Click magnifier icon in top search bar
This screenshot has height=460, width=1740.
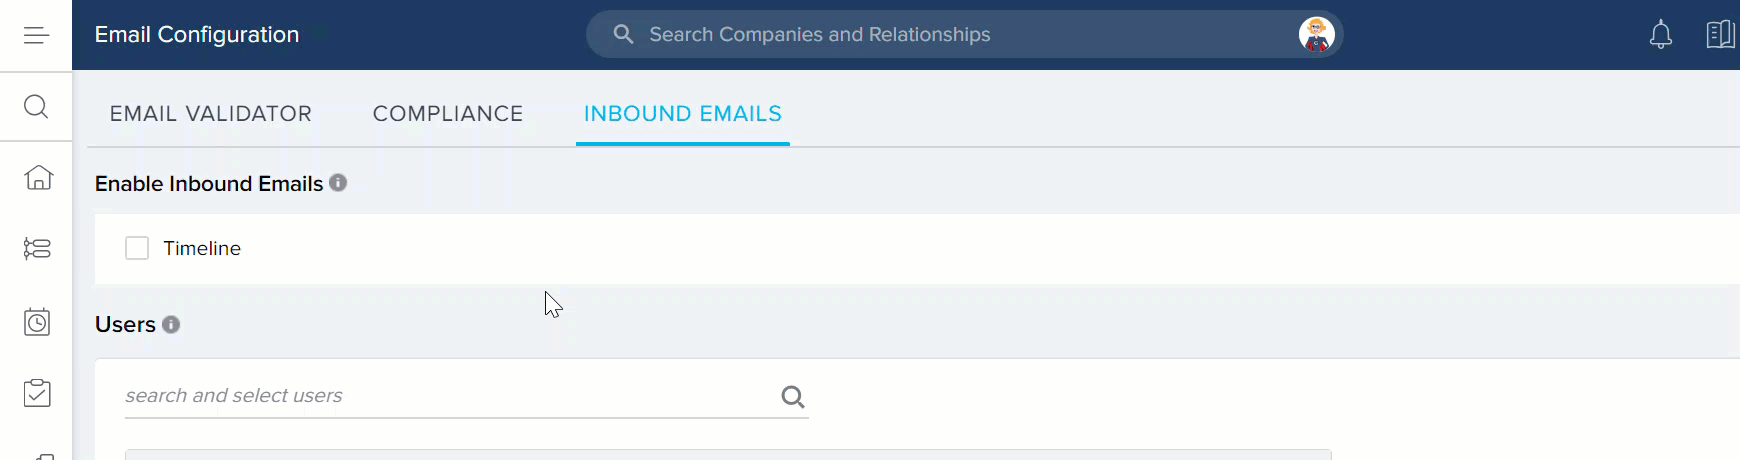pos(623,34)
